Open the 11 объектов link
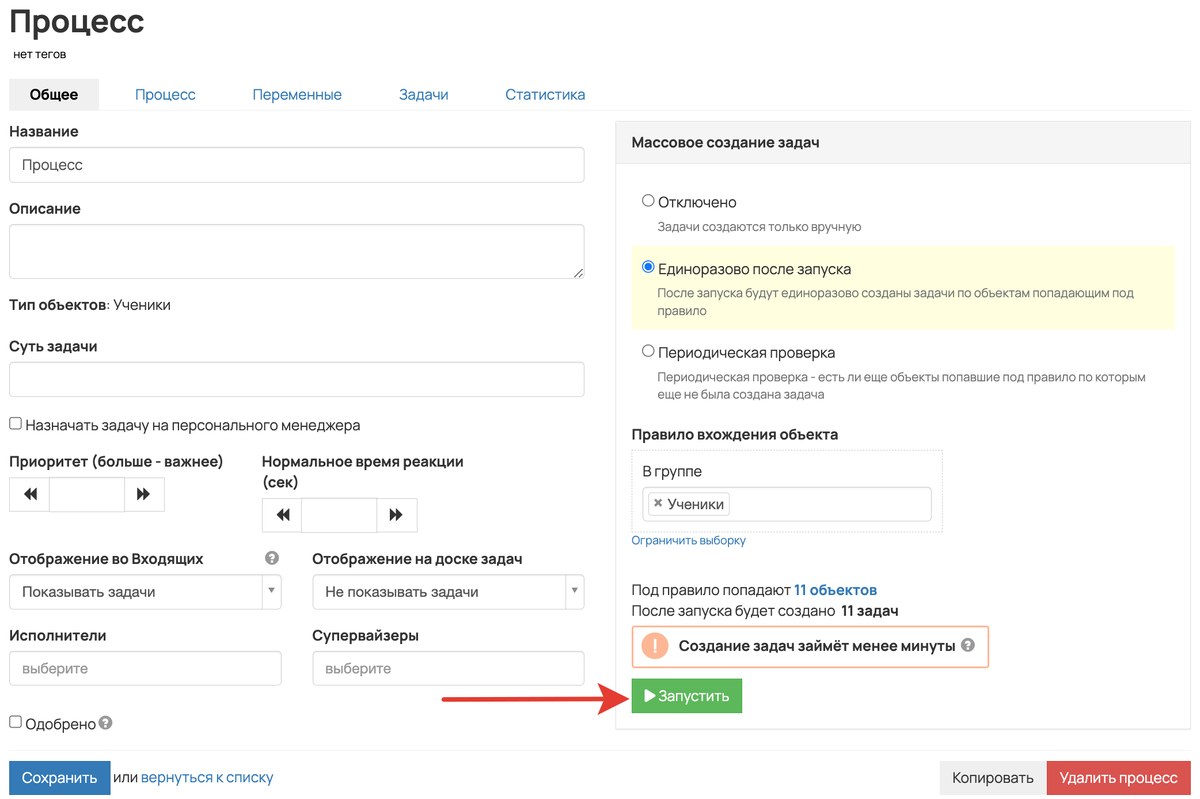This screenshot has width=1200, height=799. point(835,590)
